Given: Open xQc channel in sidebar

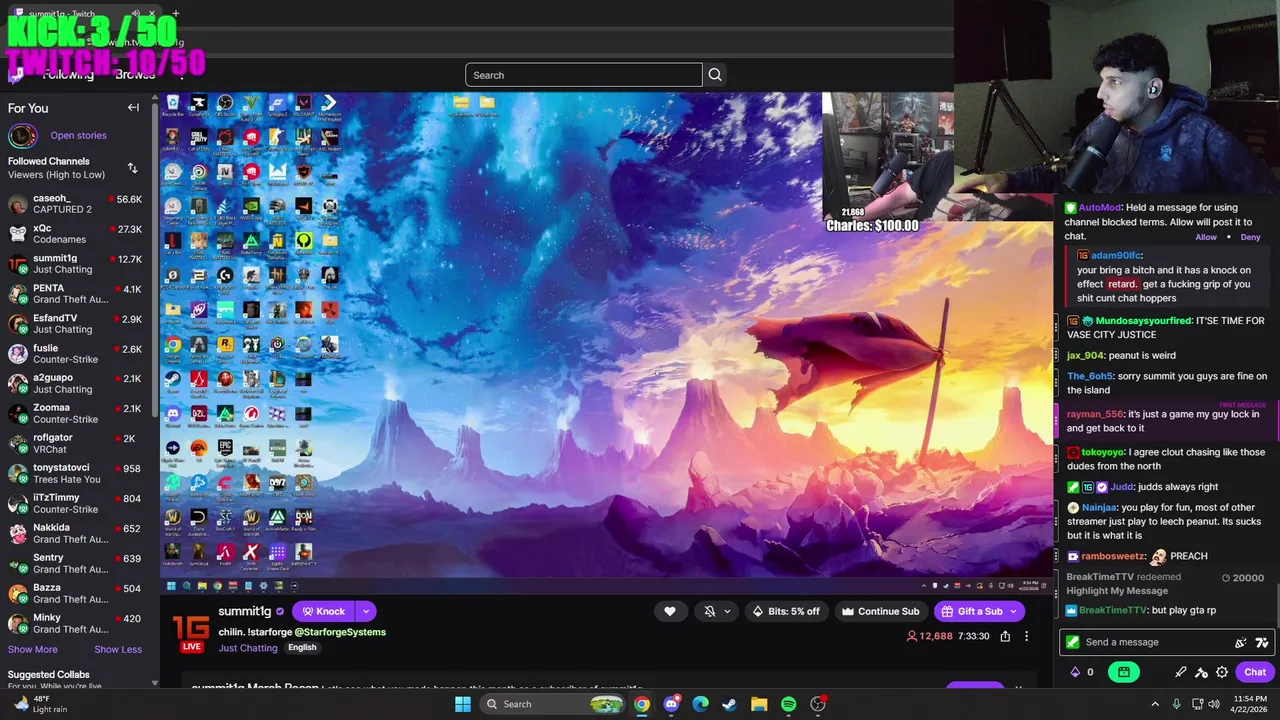Looking at the screenshot, I should 77,234.
